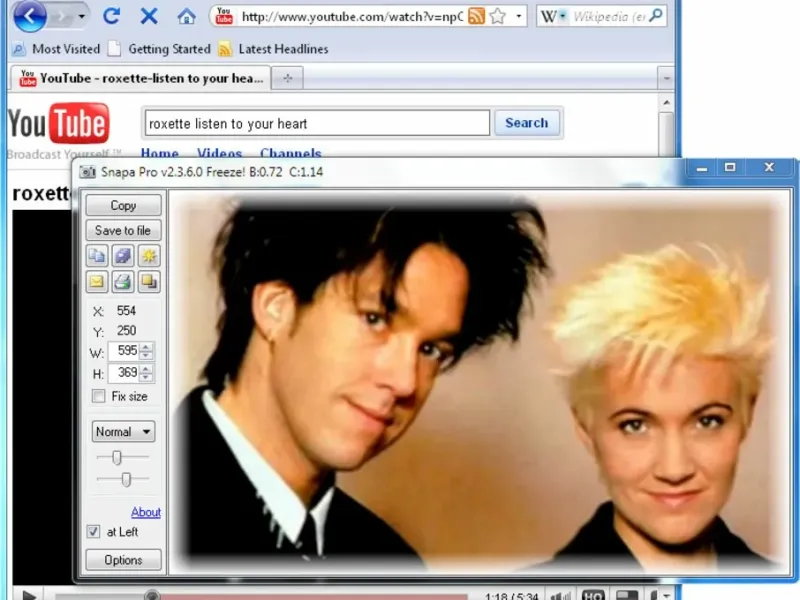
Task: Uncheck the at Left checkbox
Action: coord(93,532)
